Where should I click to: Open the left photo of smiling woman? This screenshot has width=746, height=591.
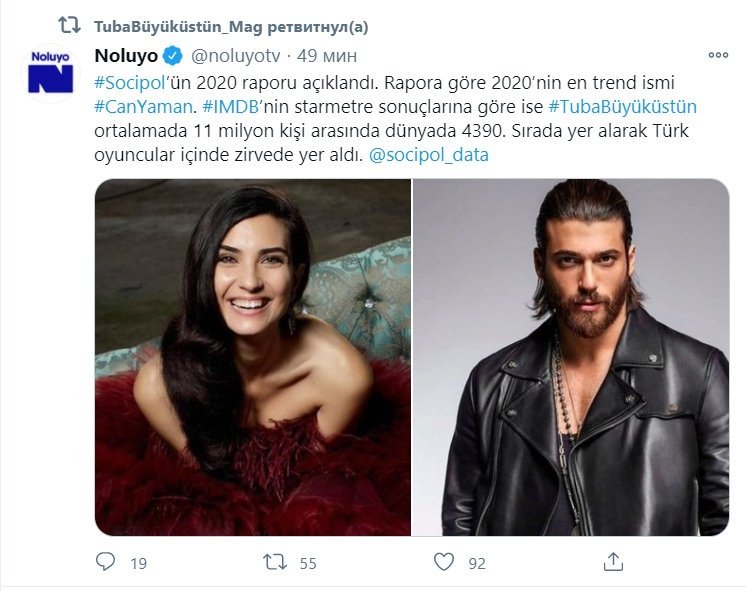253,357
